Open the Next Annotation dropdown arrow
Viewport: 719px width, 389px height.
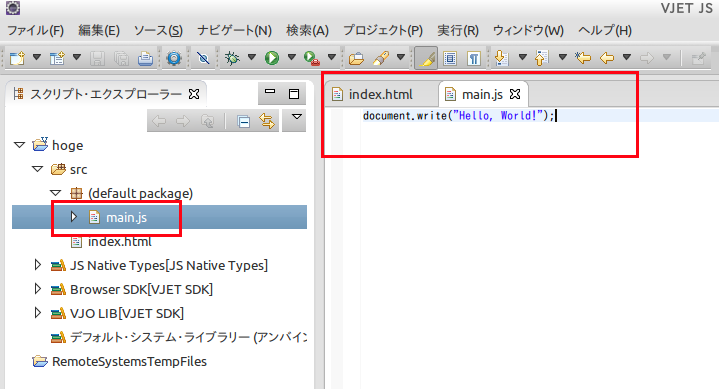pos(522,57)
